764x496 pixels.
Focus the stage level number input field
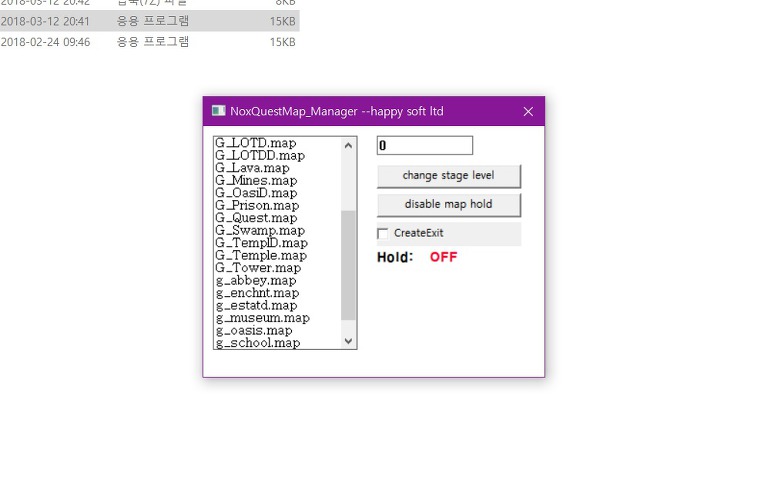click(424, 145)
